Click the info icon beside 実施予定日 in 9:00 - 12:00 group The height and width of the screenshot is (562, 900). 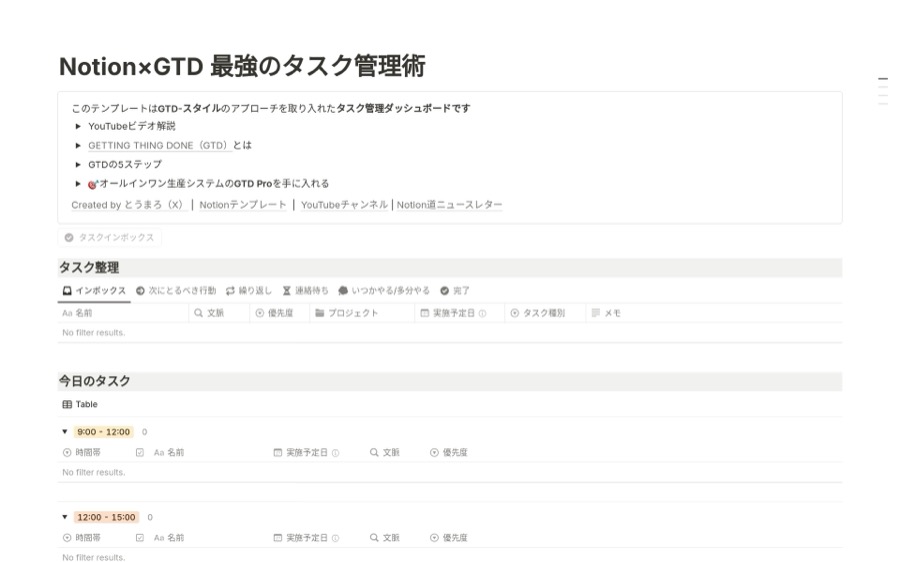coord(336,453)
